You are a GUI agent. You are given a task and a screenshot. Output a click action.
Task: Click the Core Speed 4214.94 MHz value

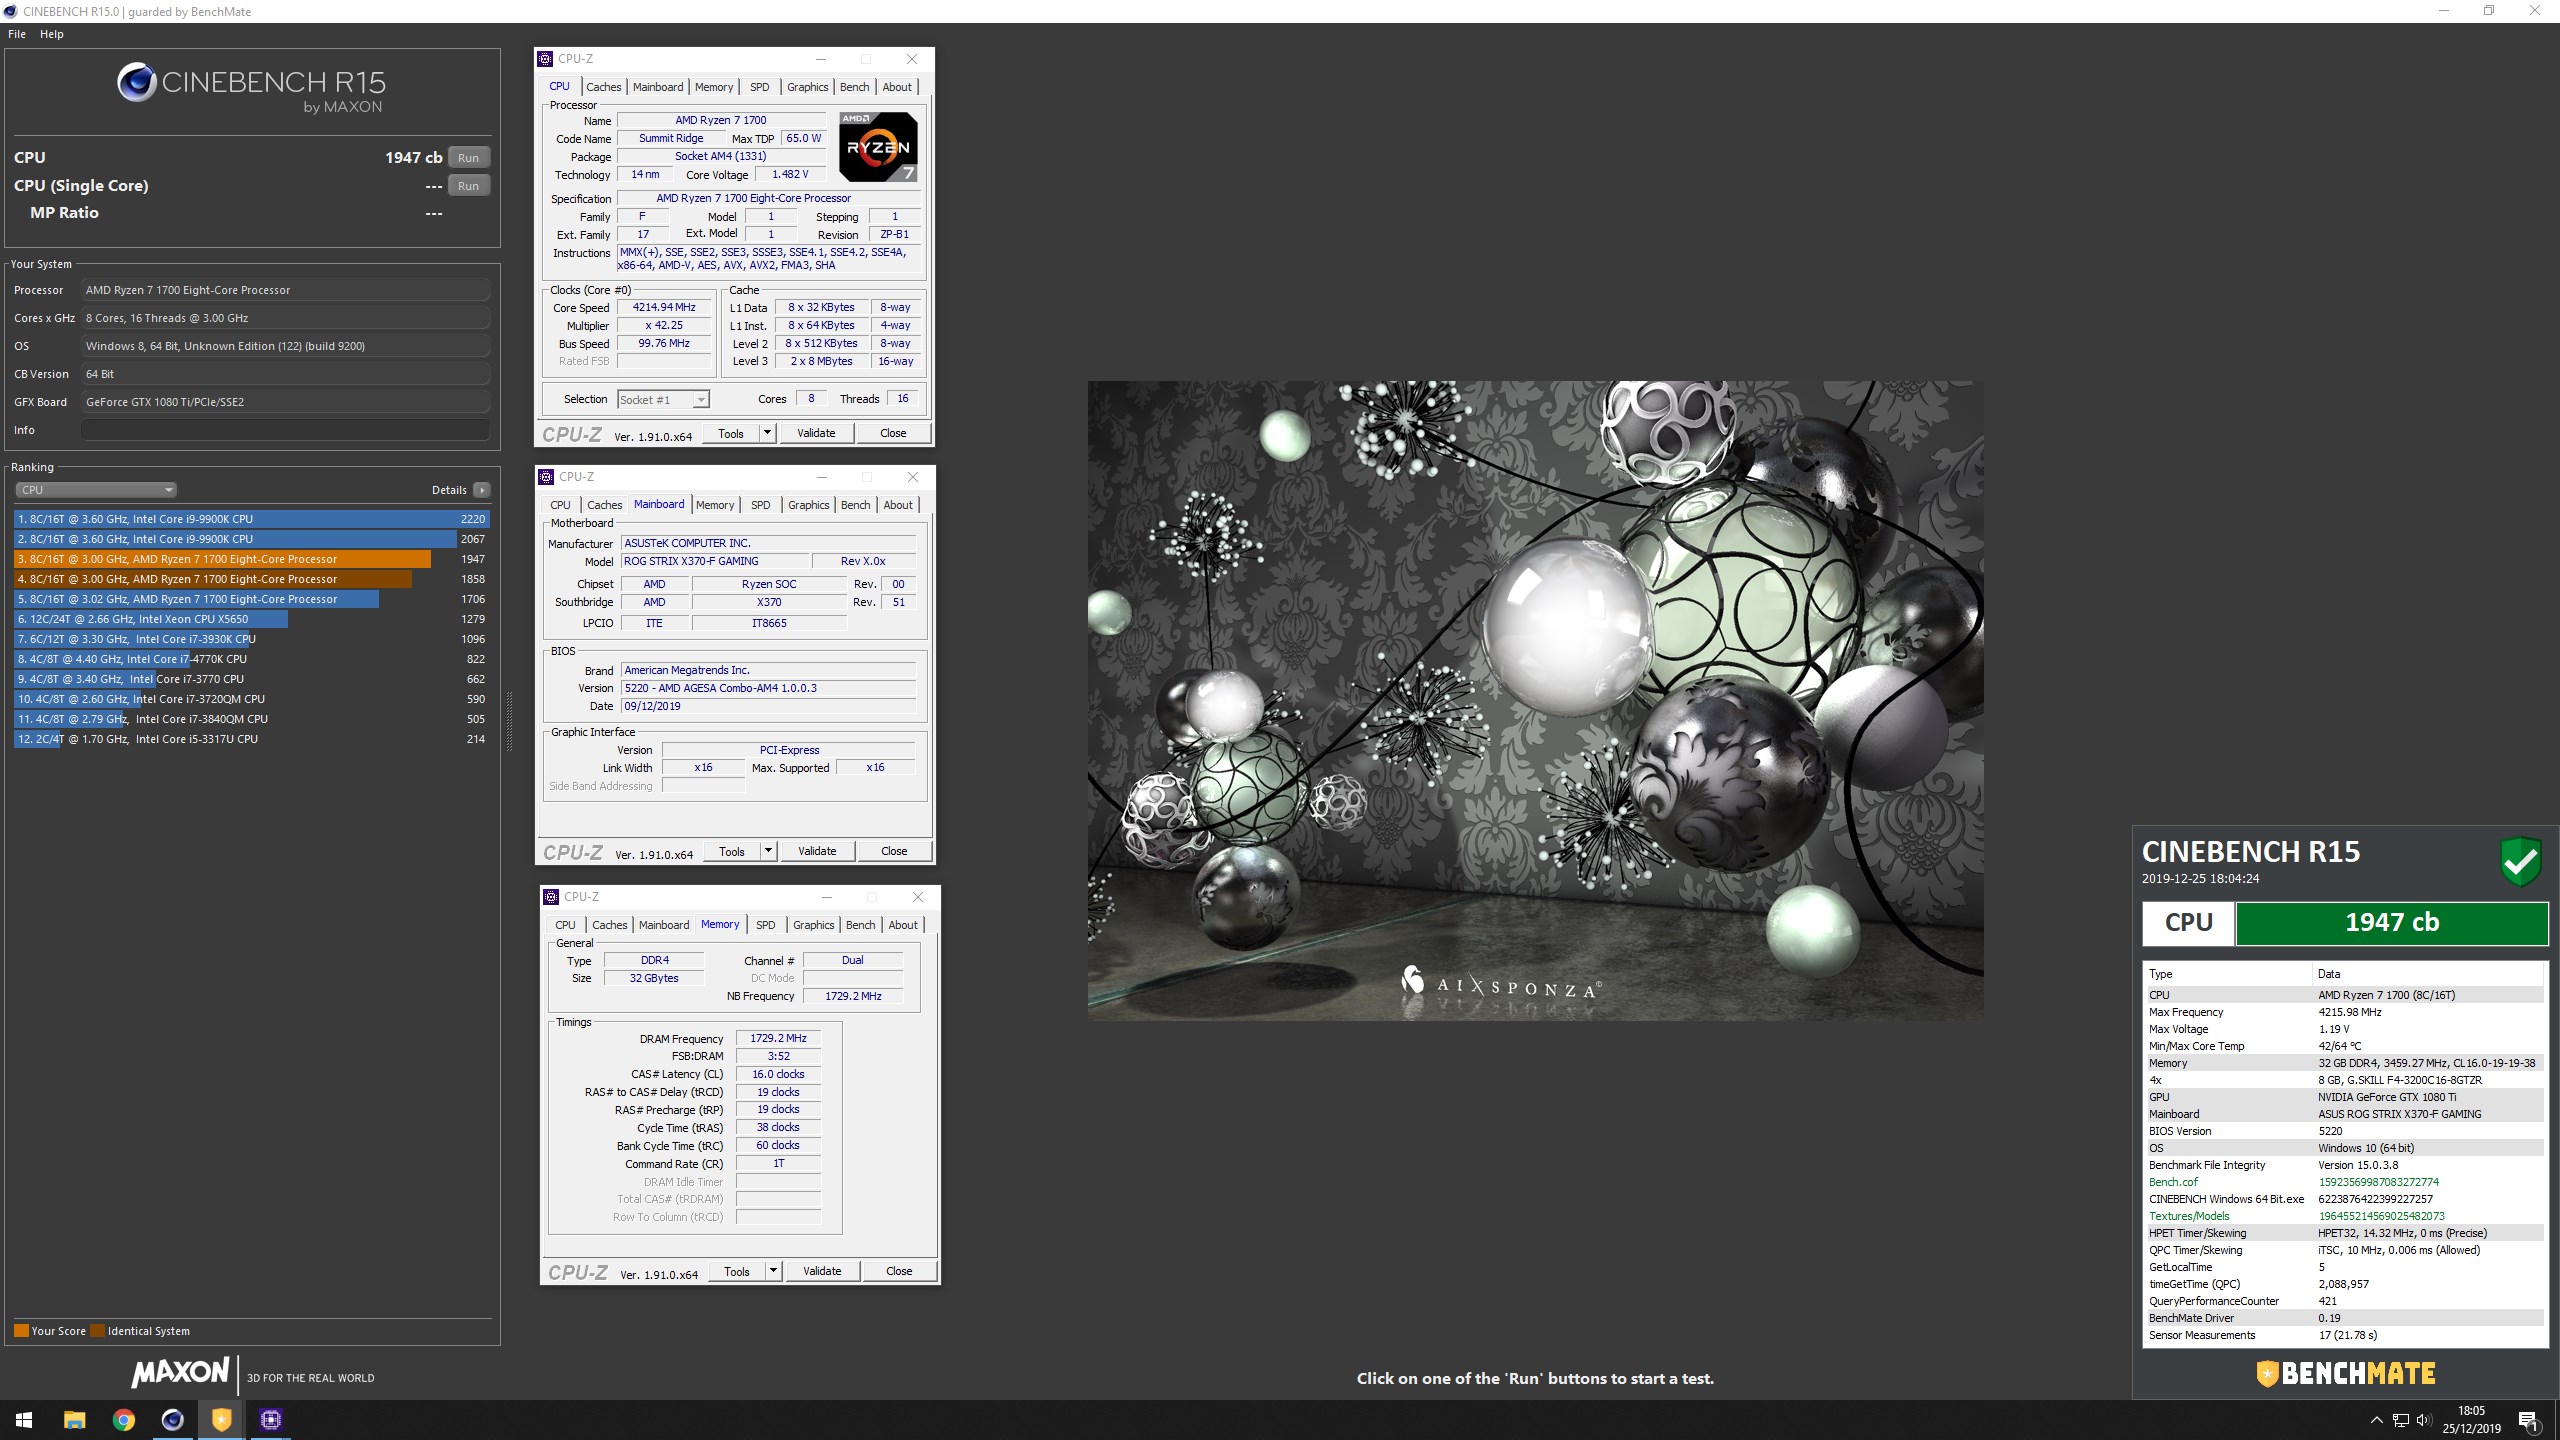pos(664,307)
